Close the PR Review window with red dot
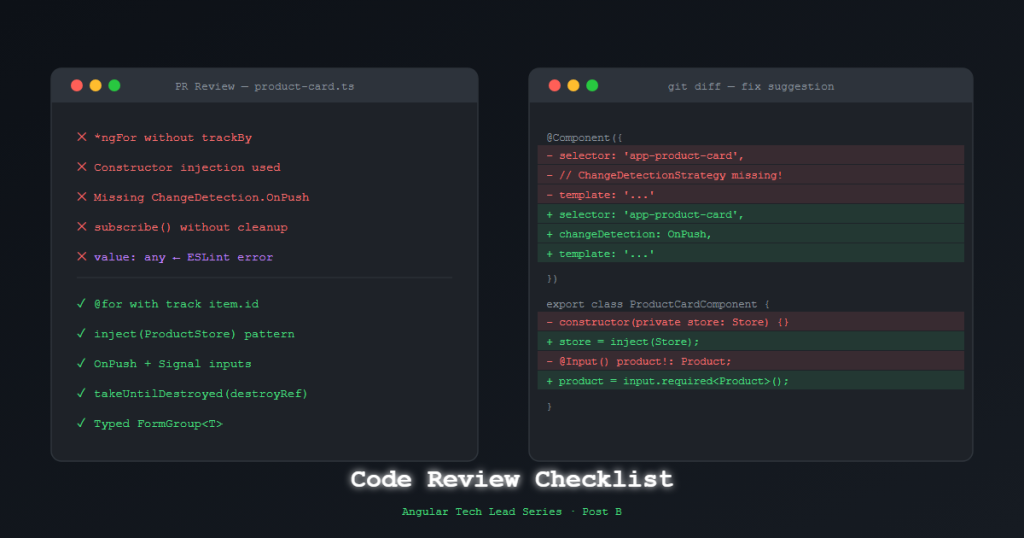The width and height of the screenshot is (1024, 538). pos(76,86)
